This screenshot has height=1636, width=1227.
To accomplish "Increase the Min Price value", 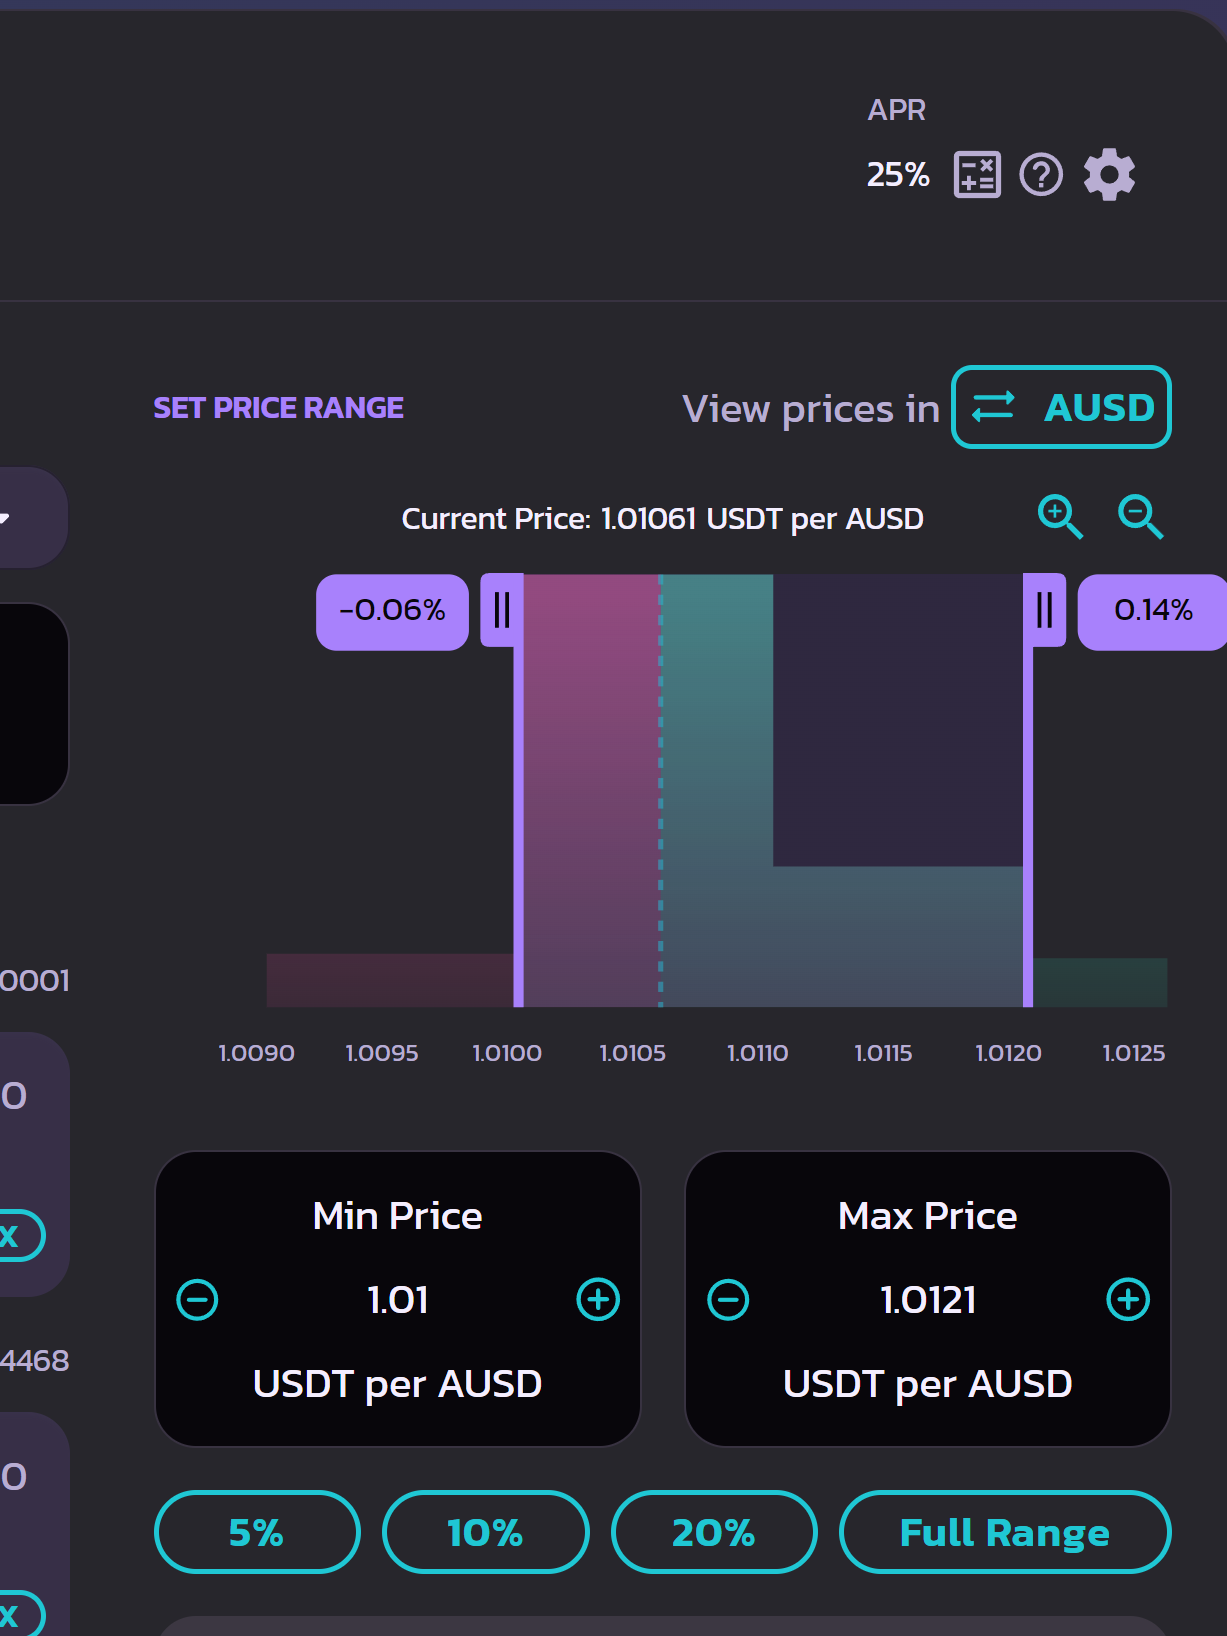I will click(x=598, y=1300).
